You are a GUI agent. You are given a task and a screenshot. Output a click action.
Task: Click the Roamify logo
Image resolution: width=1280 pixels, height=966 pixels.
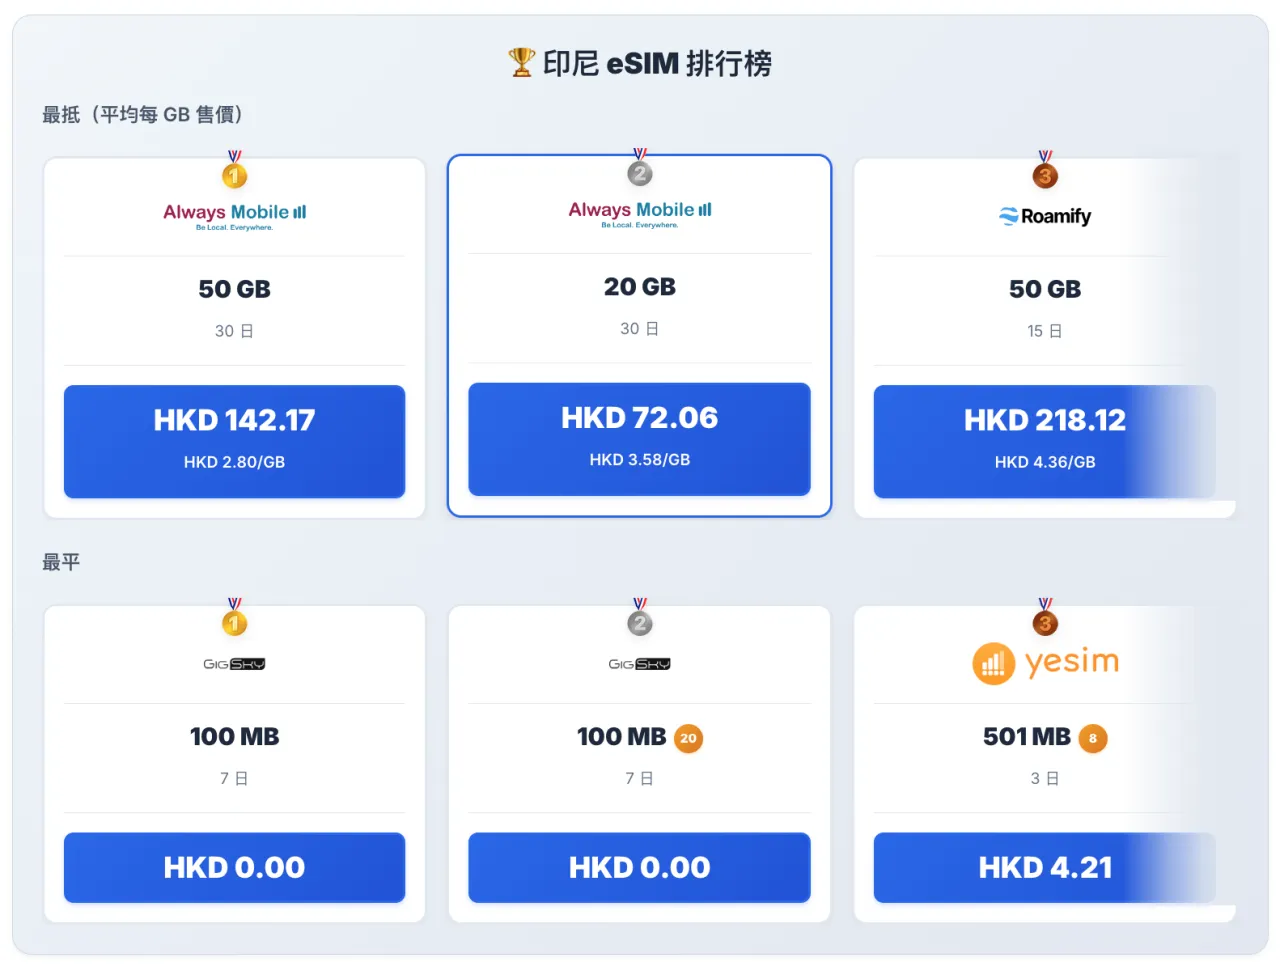pyautogui.click(x=1045, y=216)
